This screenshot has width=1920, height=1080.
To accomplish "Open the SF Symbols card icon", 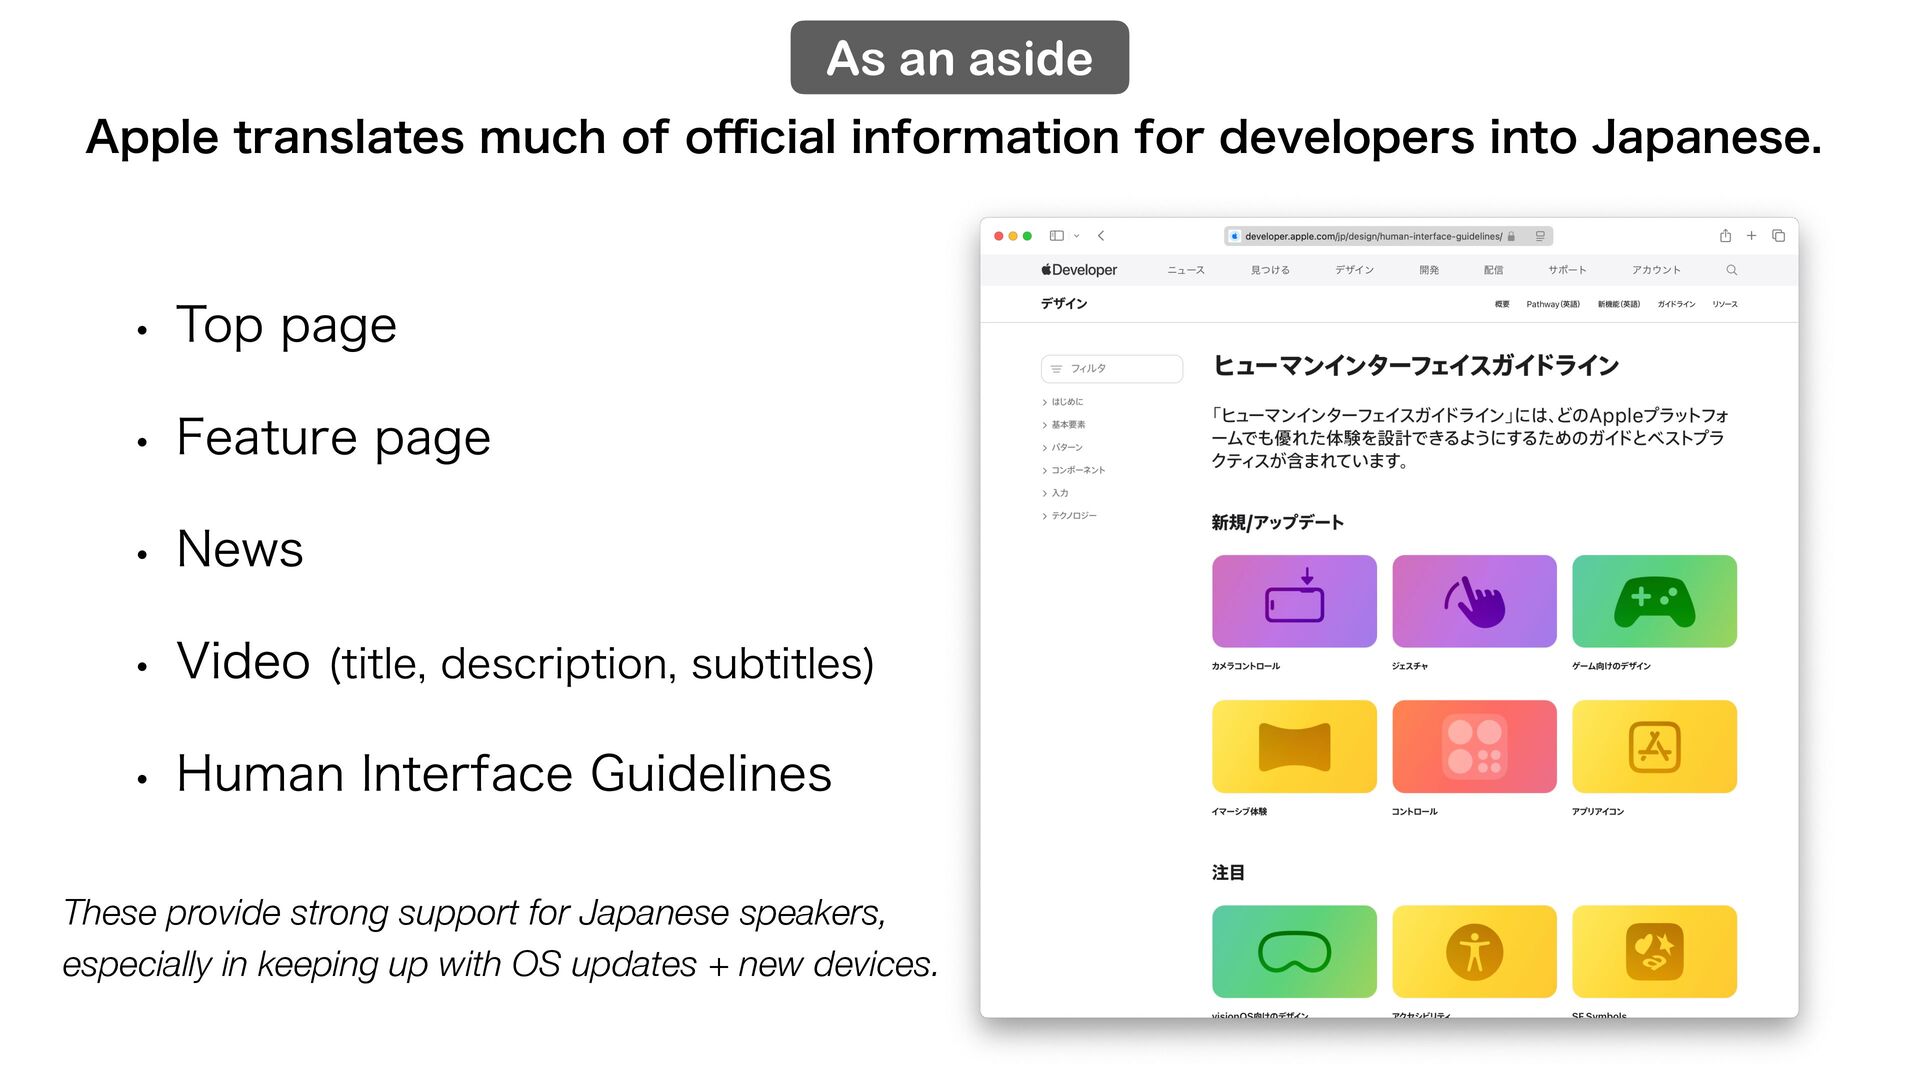I will 1654,951.
